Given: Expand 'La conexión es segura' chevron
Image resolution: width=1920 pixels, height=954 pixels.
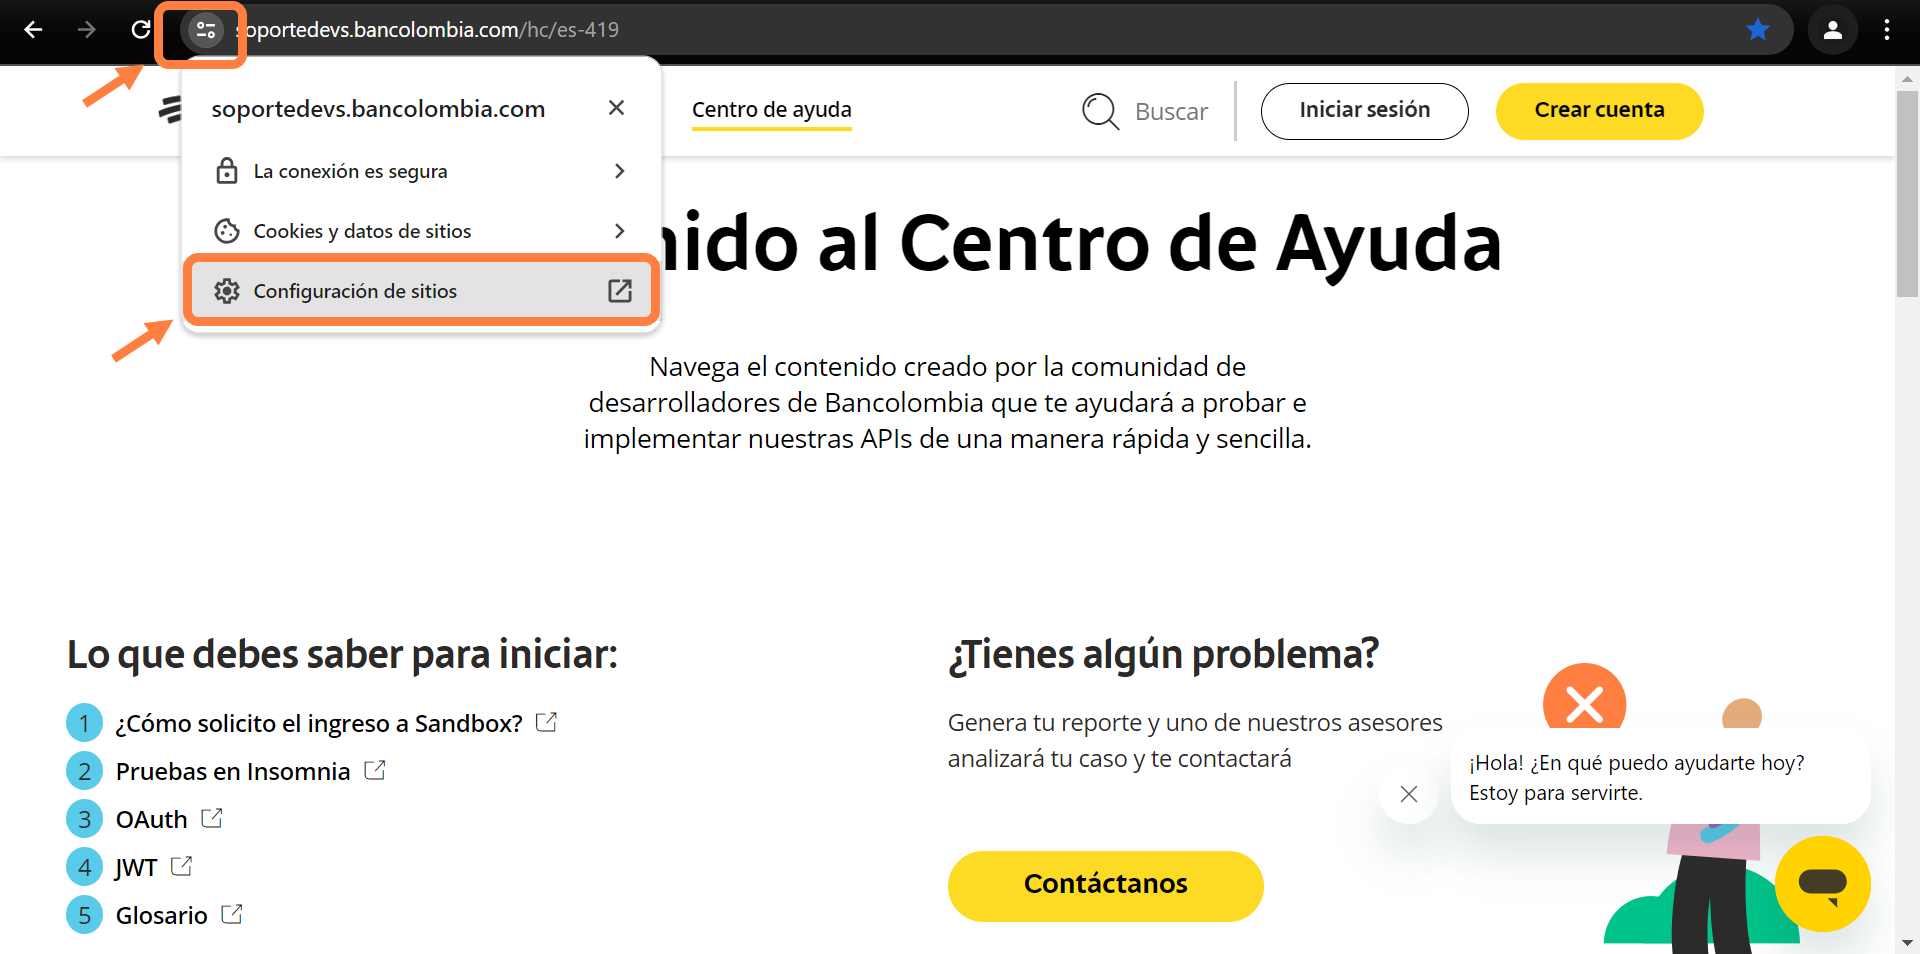Looking at the screenshot, I should tap(620, 171).
